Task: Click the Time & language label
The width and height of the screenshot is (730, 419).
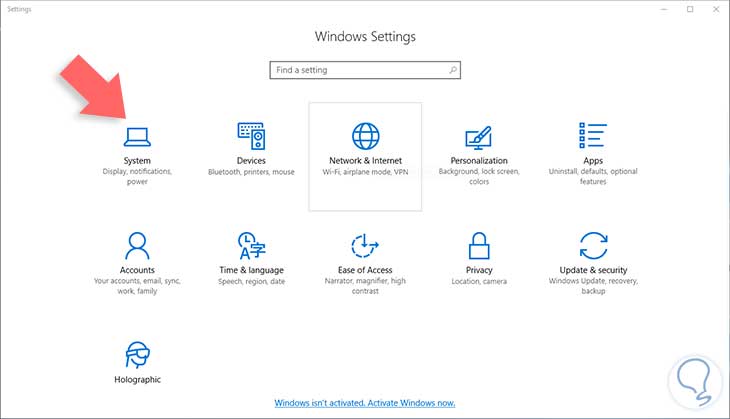Action: point(251,270)
